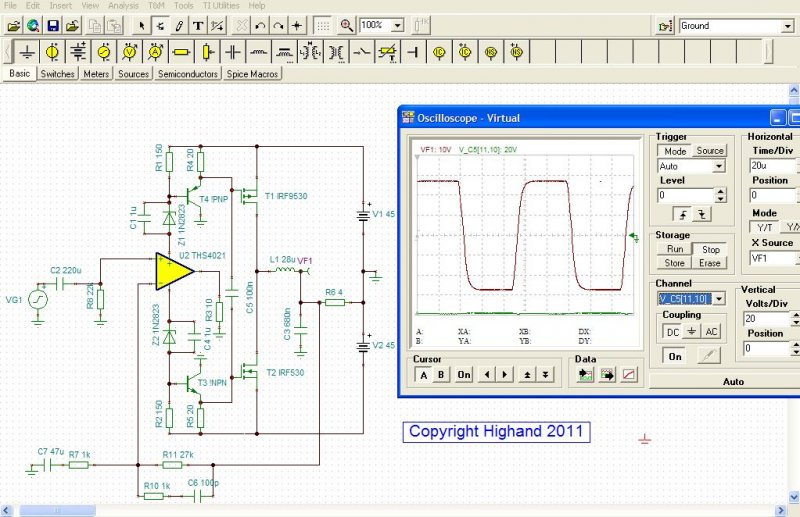
Task: Insert the Jumper component
Action: tap(413, 52)
